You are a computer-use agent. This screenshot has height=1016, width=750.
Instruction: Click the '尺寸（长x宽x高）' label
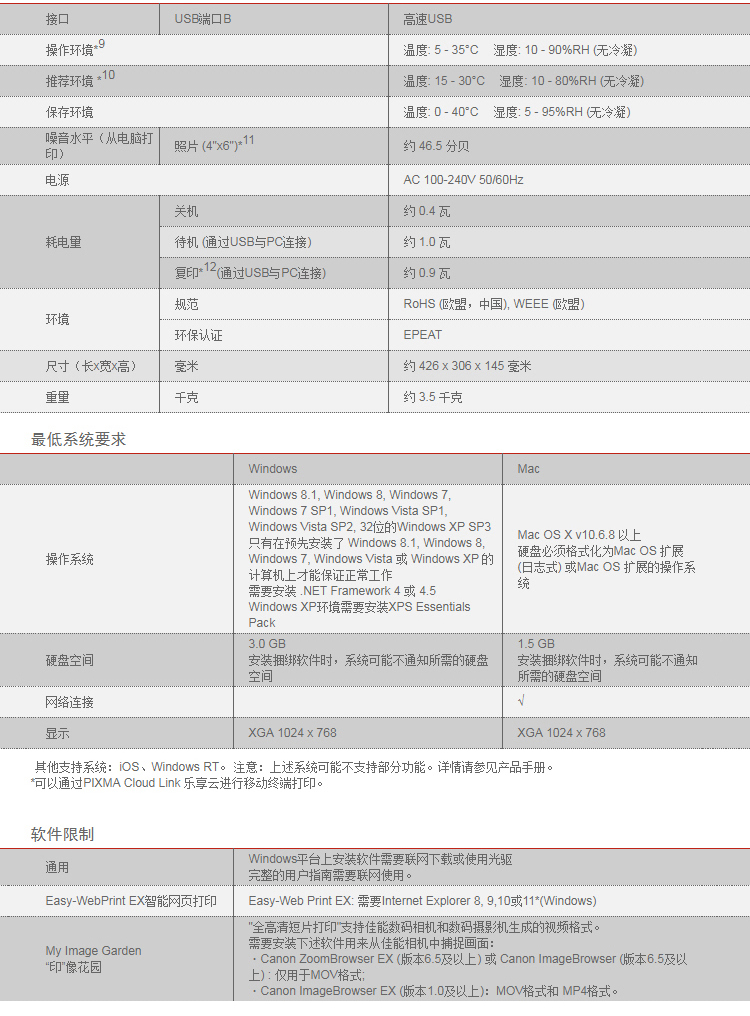point(91,367)
